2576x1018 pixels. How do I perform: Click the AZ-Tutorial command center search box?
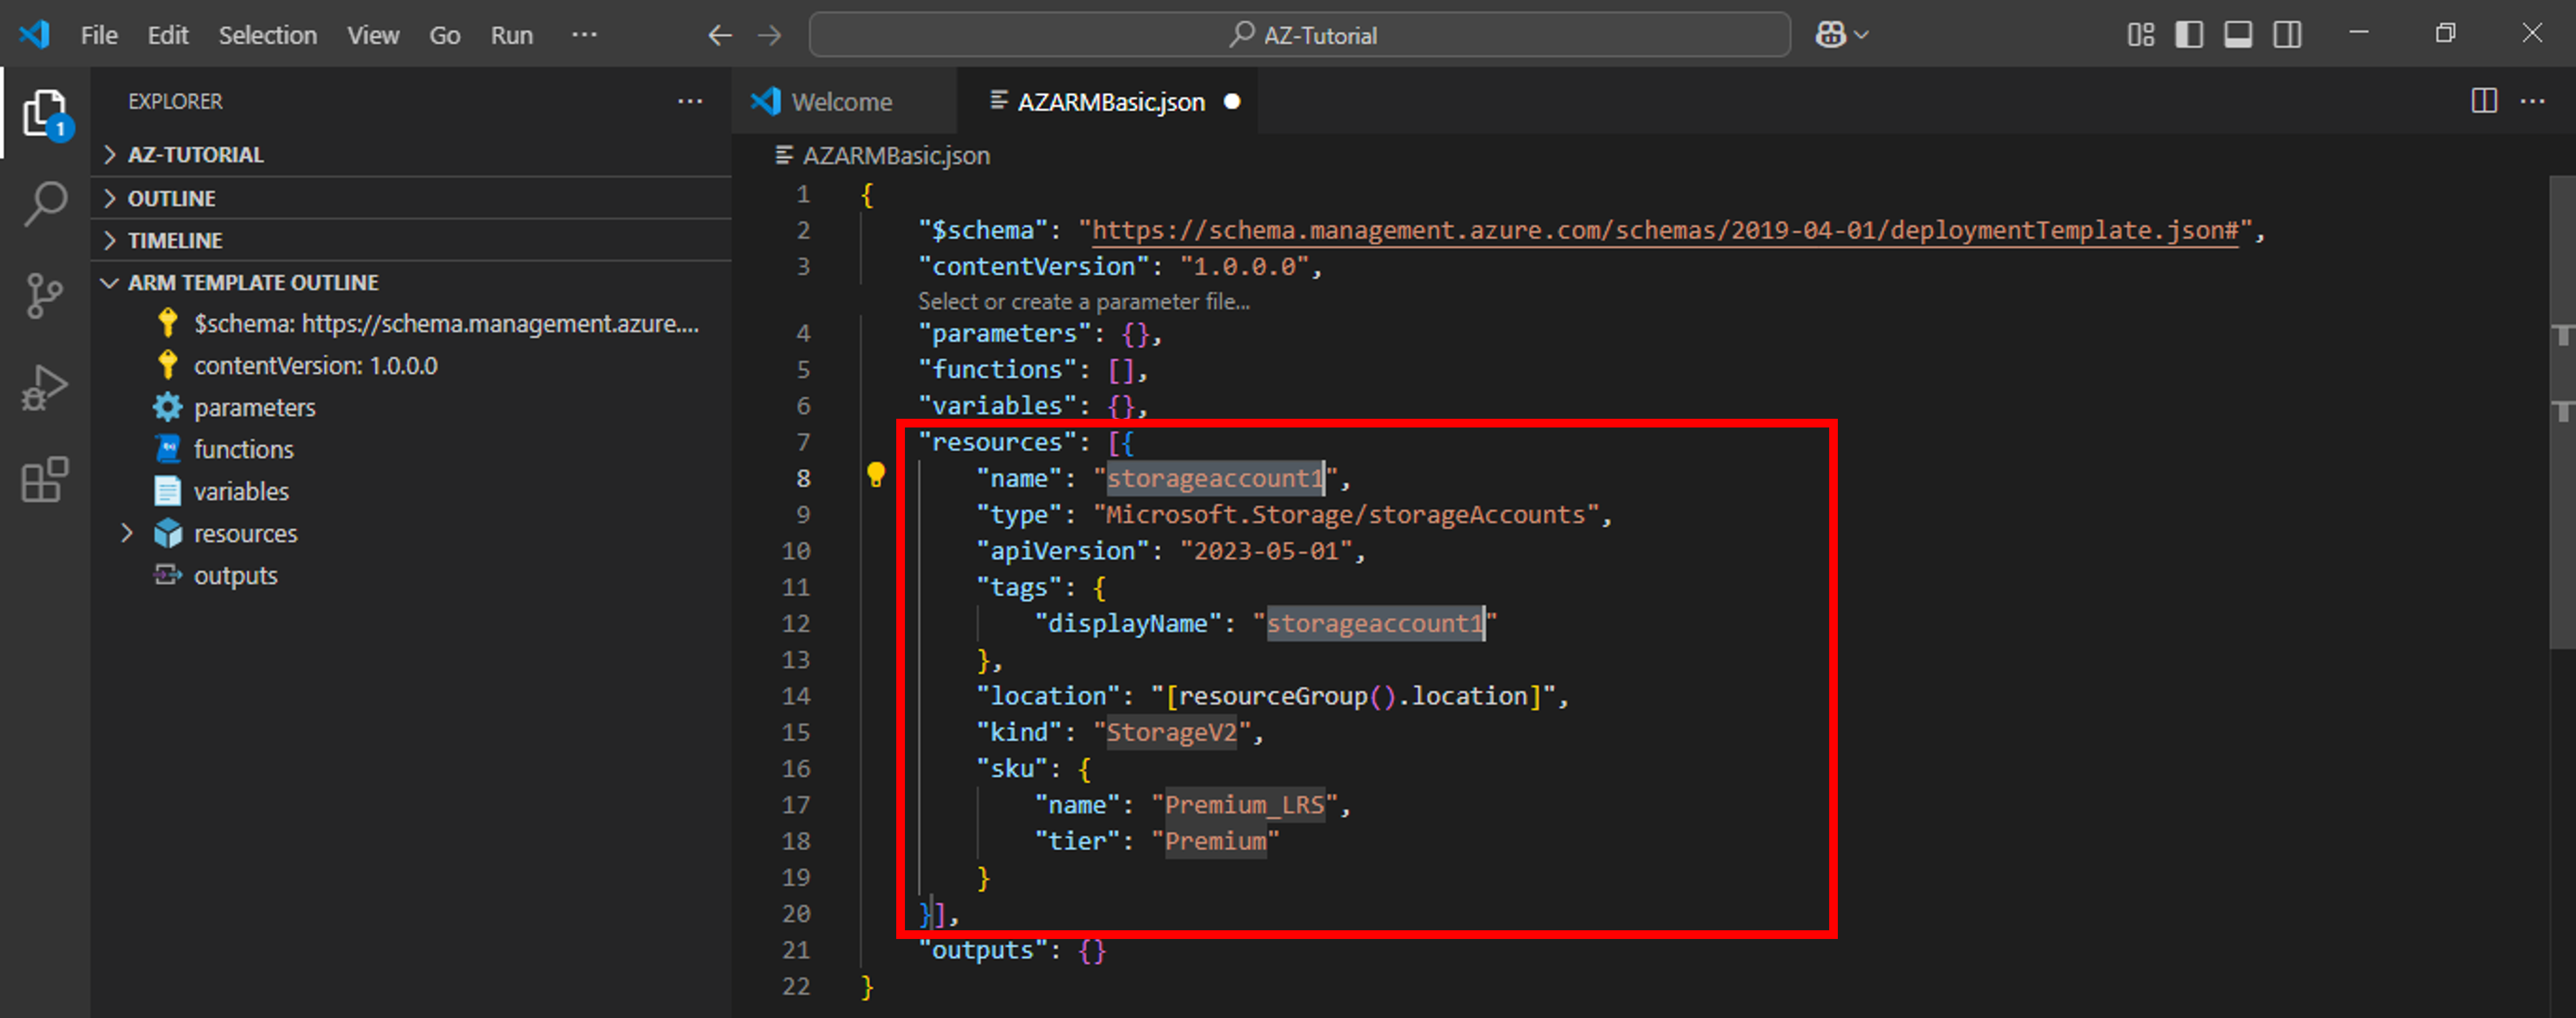pyautogui.click(x=1299, y=35)
